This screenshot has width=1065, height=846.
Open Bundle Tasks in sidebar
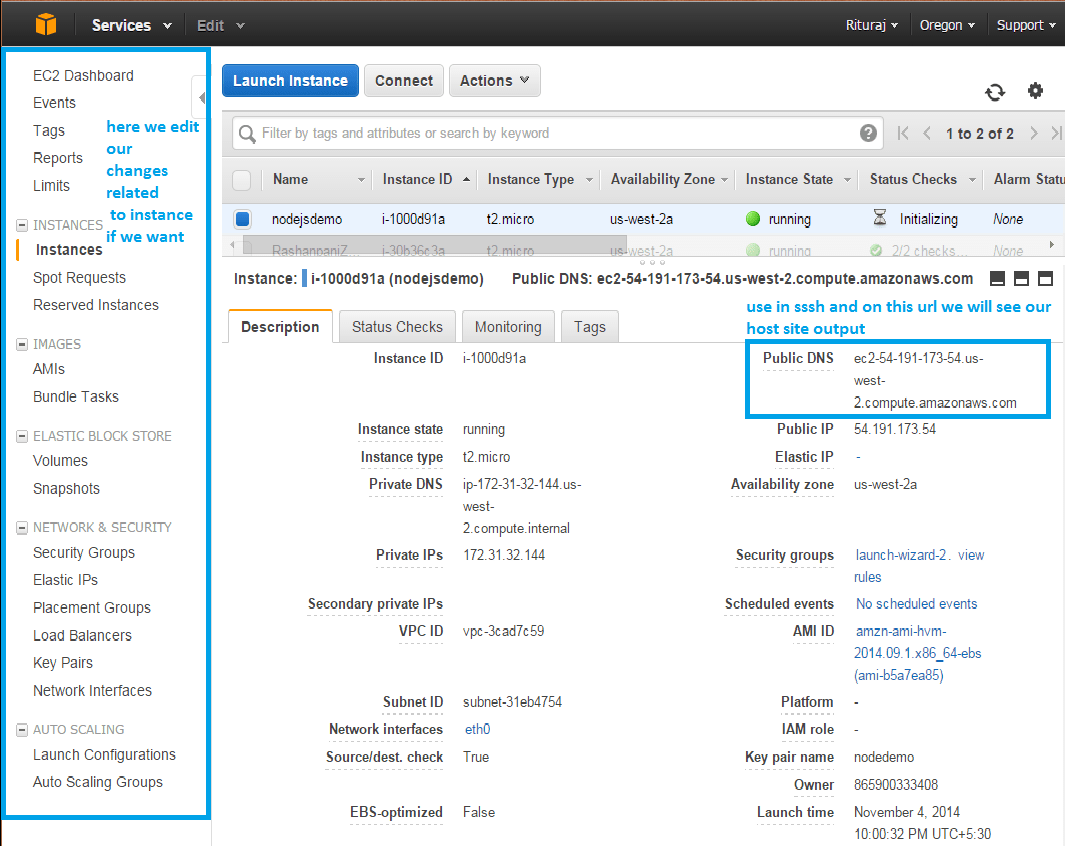75,397
